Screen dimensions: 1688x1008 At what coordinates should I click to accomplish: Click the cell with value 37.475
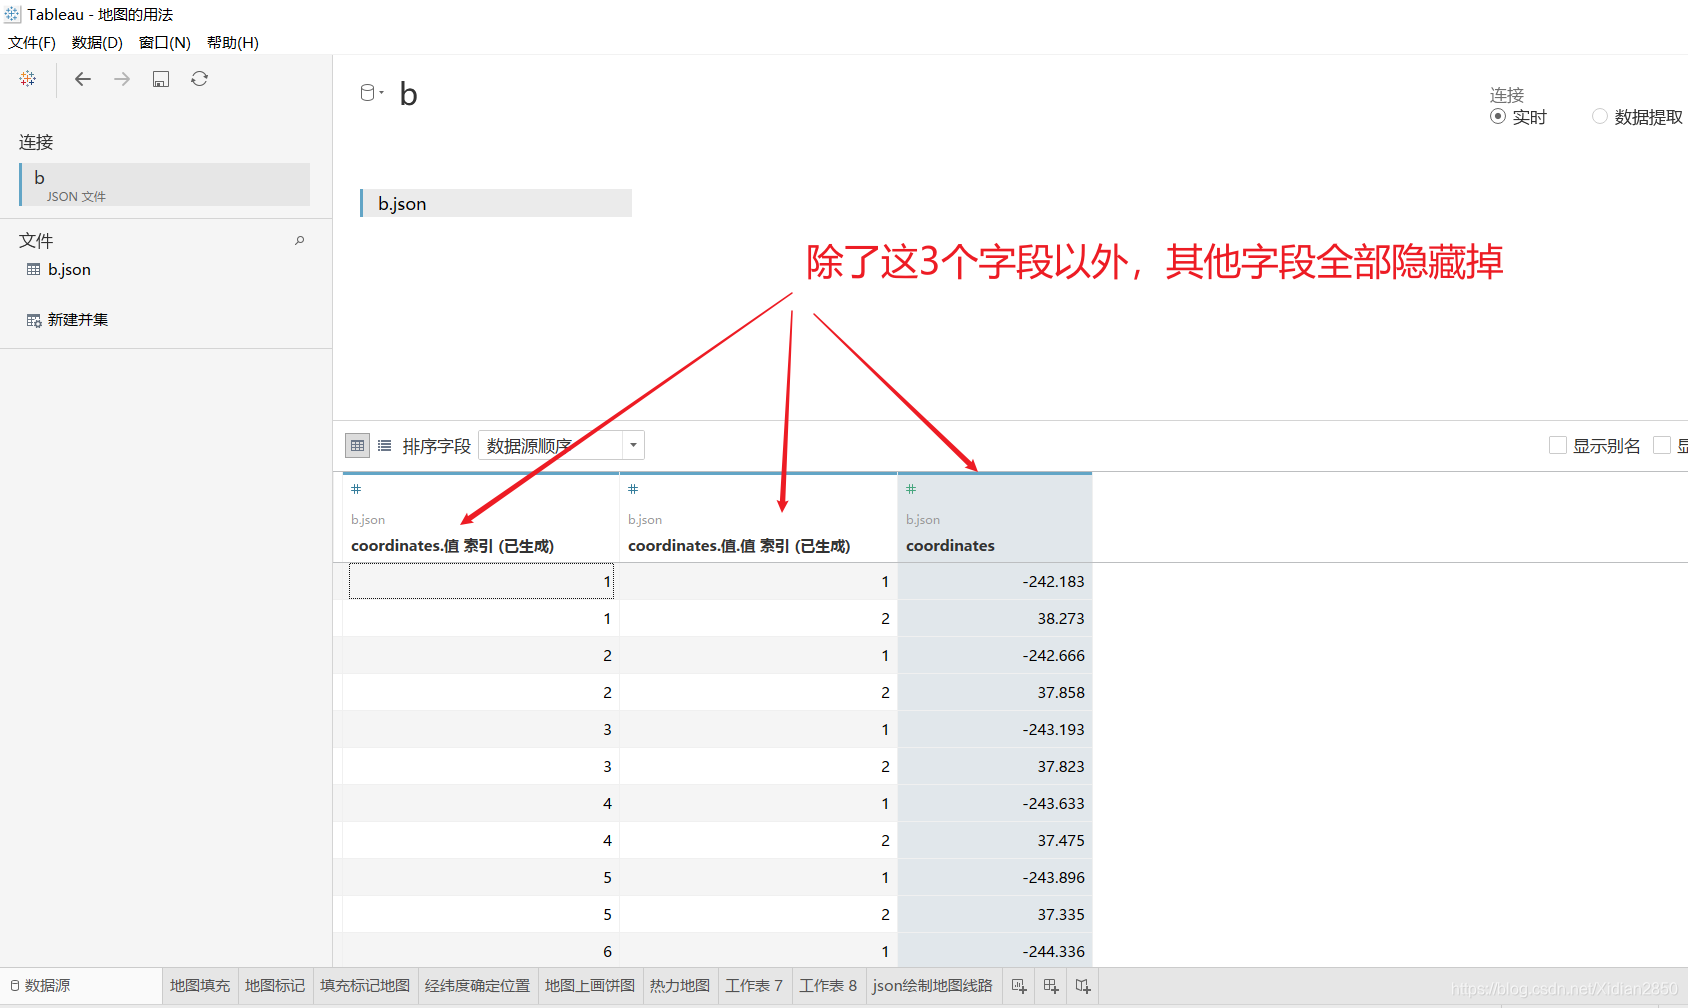coord(995,840)
